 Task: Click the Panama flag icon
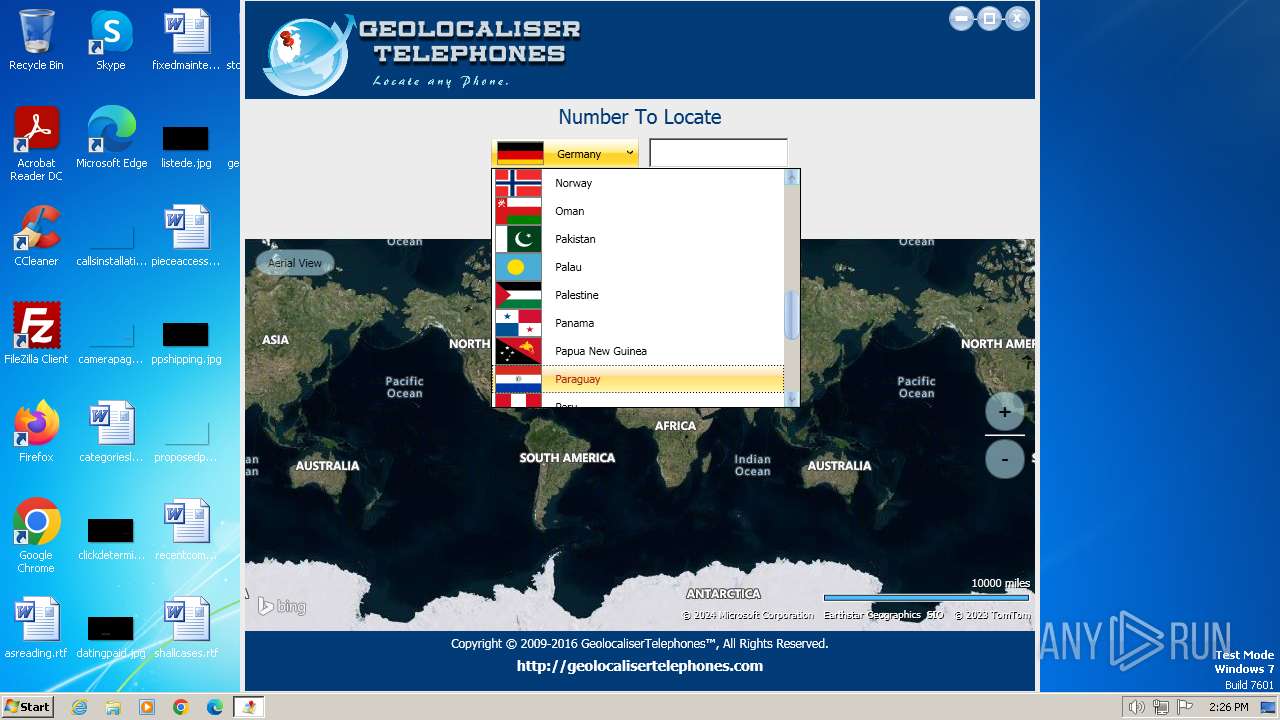[518, 323]
